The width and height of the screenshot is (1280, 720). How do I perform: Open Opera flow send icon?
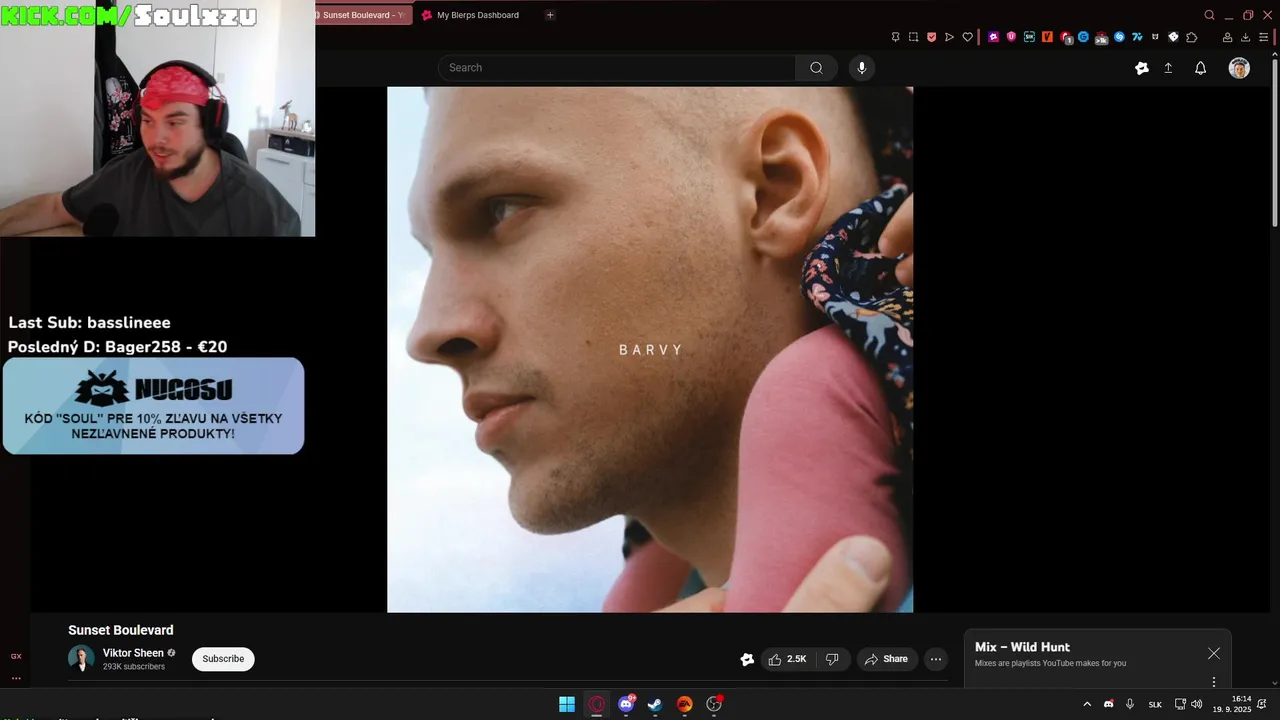(x=949, y=37)
